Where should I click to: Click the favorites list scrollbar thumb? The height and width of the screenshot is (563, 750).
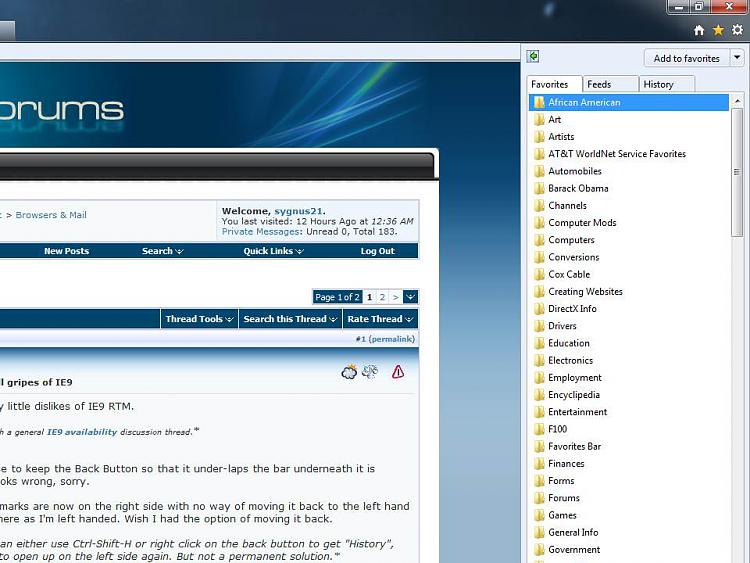point(737,172)
